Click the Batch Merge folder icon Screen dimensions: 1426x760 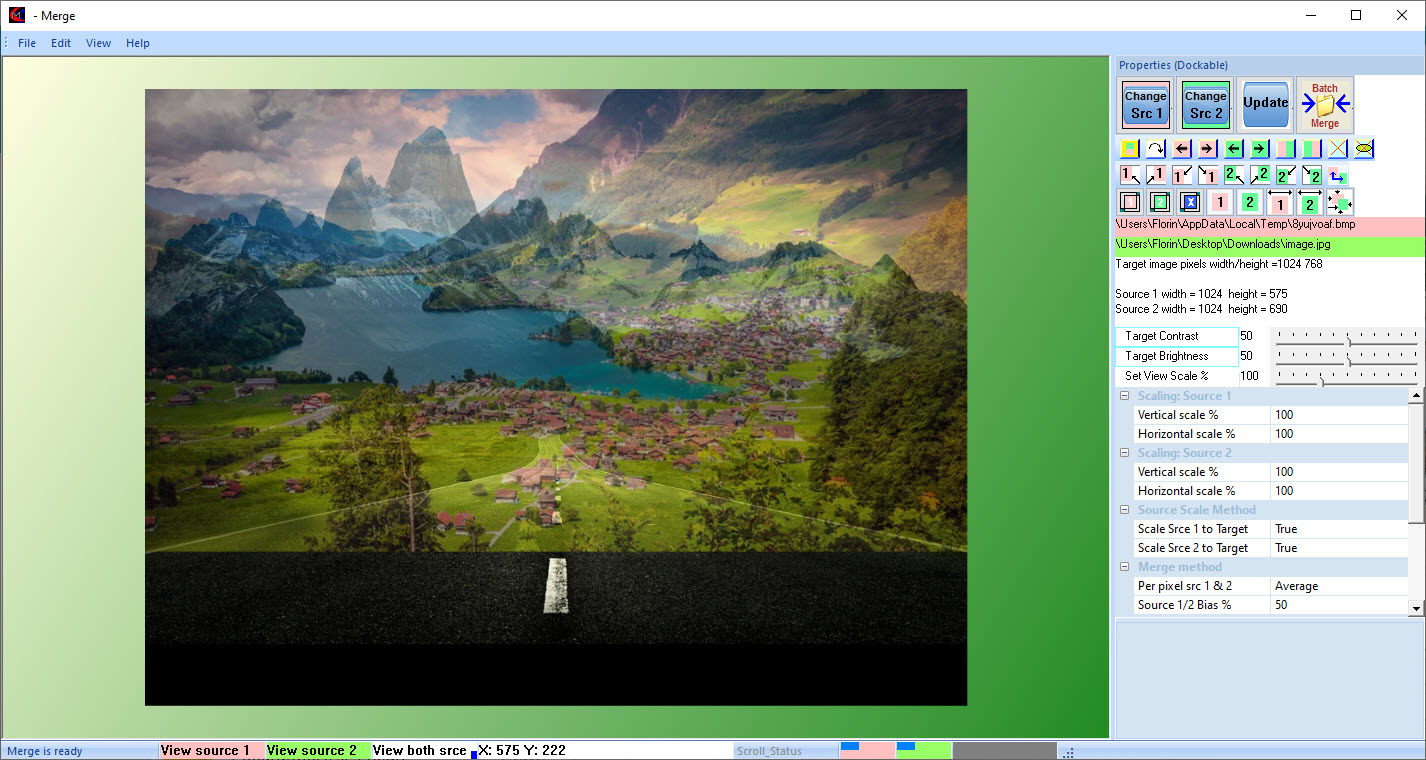[x=1325, y=104]
